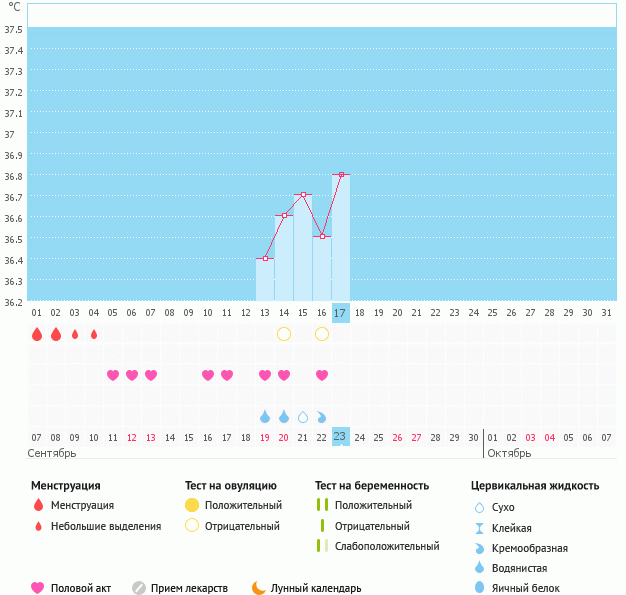Click the heart icon on day 05
This screenshot has width=626, height=595.
113,375
